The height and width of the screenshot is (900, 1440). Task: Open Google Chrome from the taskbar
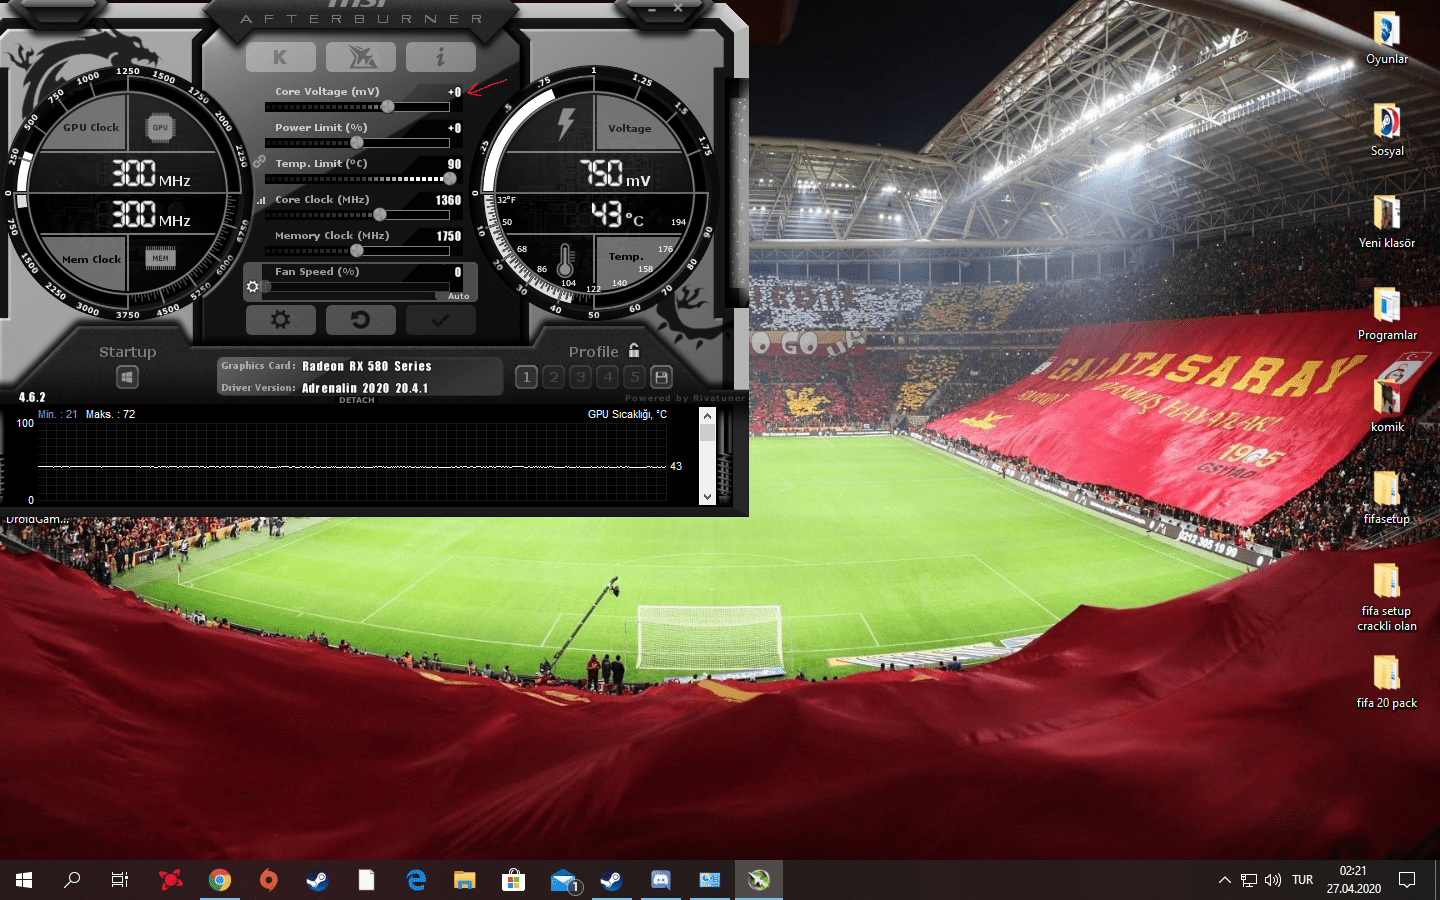pos(220,880)
